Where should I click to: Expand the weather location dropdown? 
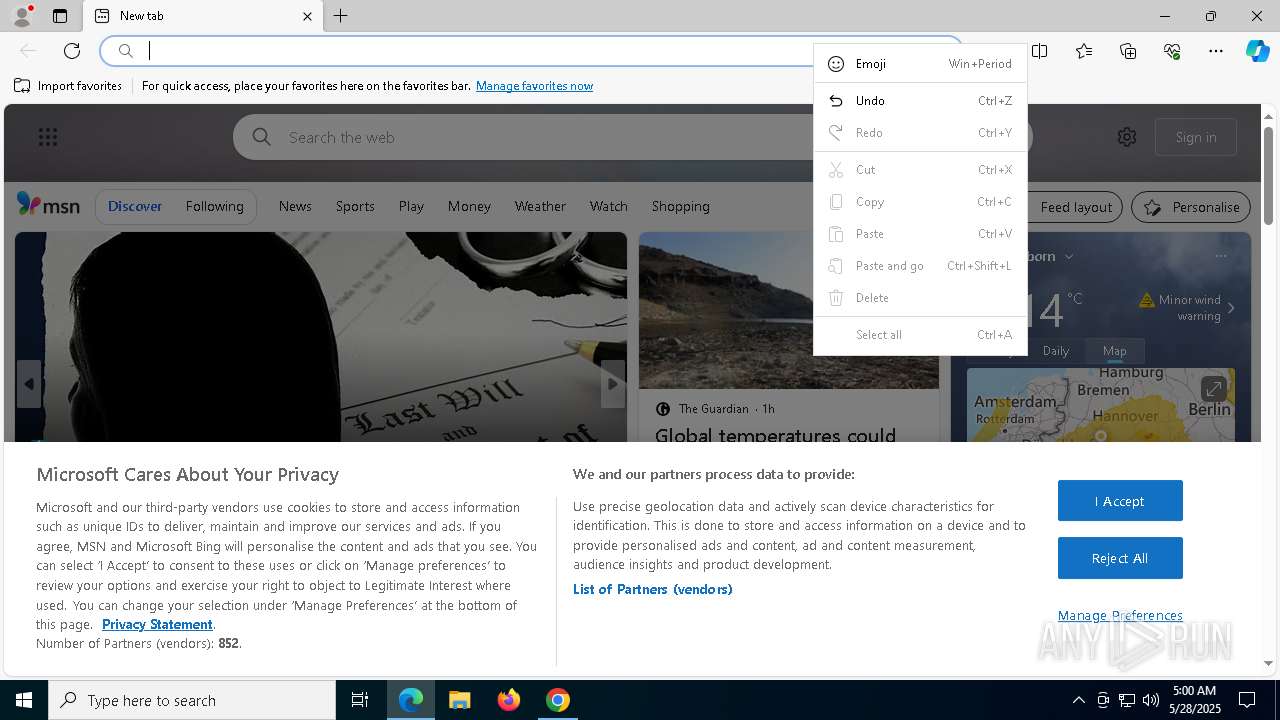pos(1068,256)
